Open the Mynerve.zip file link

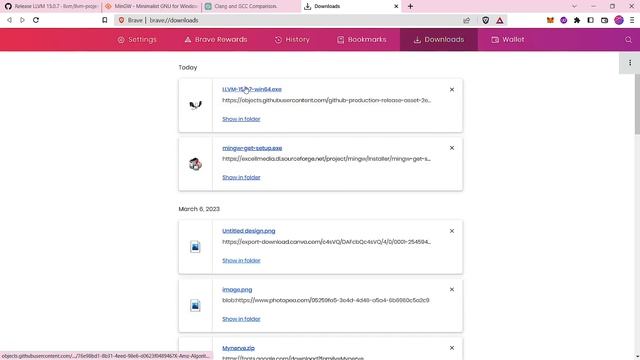(238, 348)
